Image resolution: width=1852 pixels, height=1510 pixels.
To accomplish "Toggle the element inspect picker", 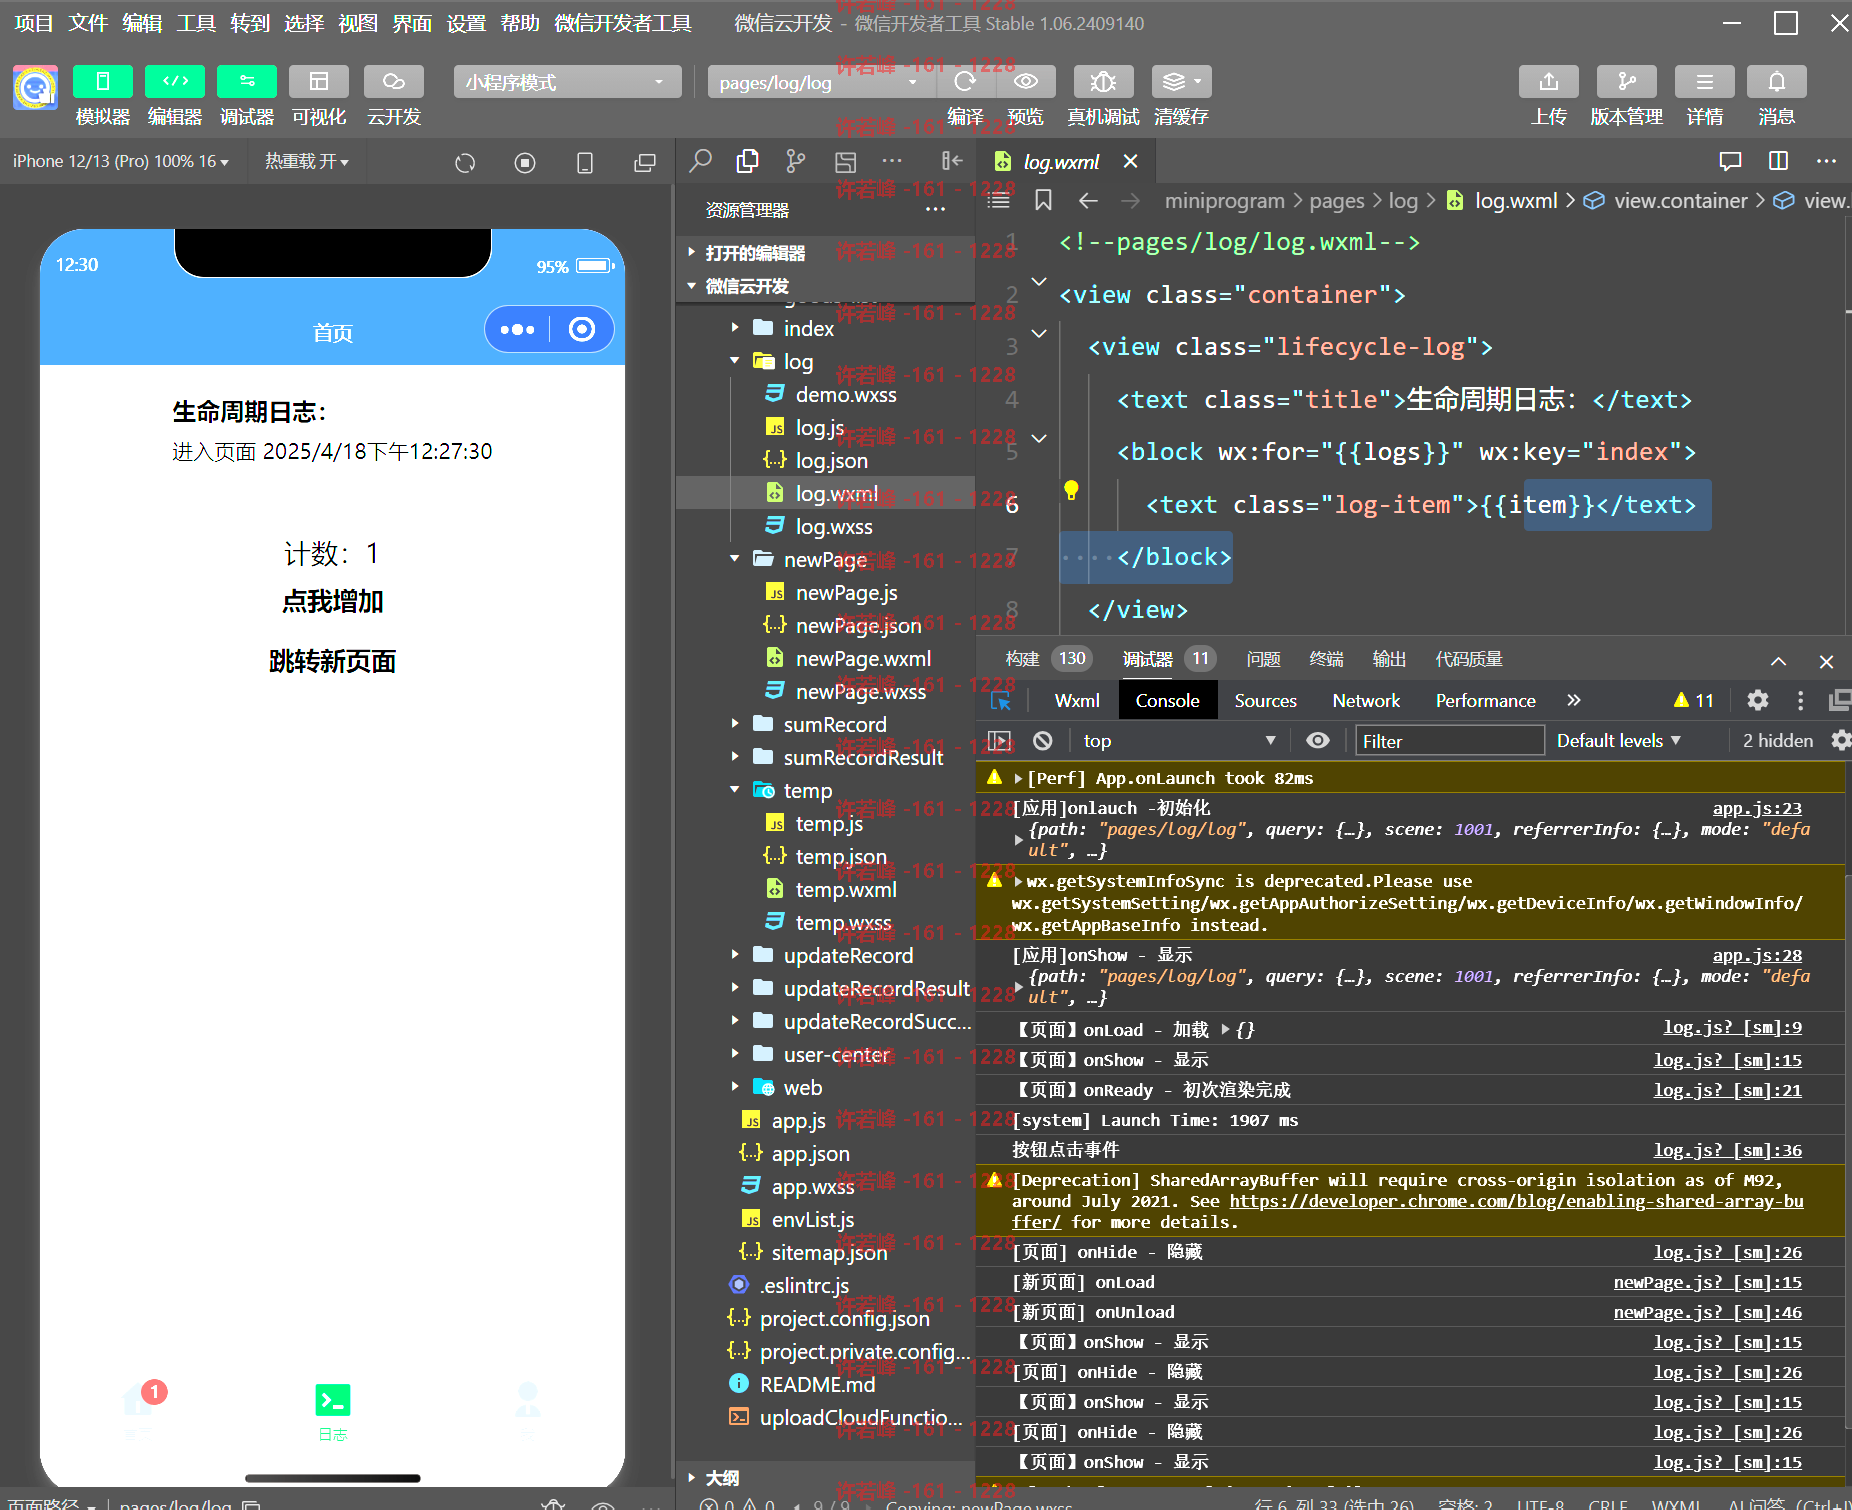I will pos(1000,701).
